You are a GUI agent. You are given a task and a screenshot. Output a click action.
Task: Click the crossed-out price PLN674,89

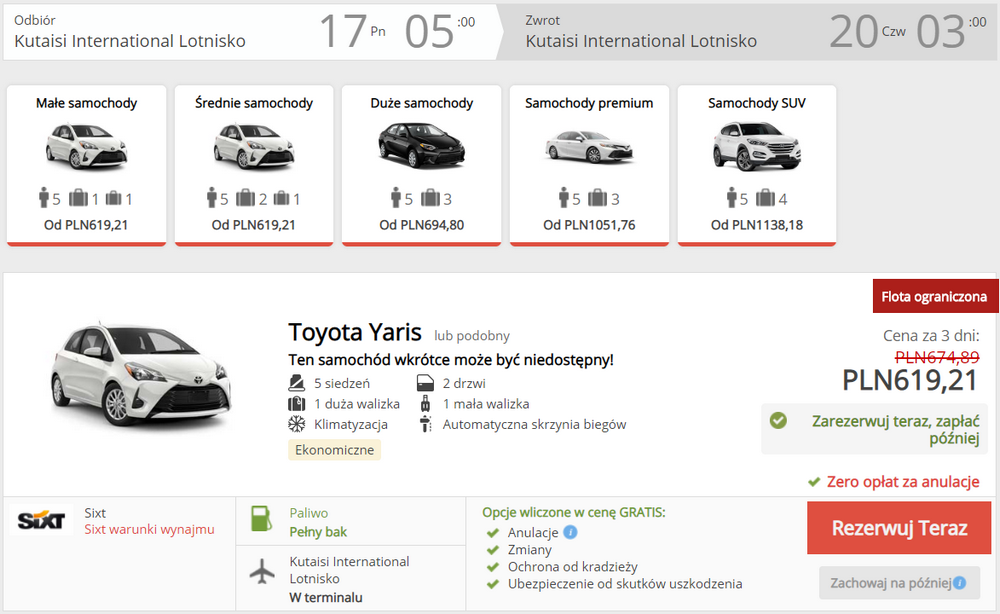(937, 357)
